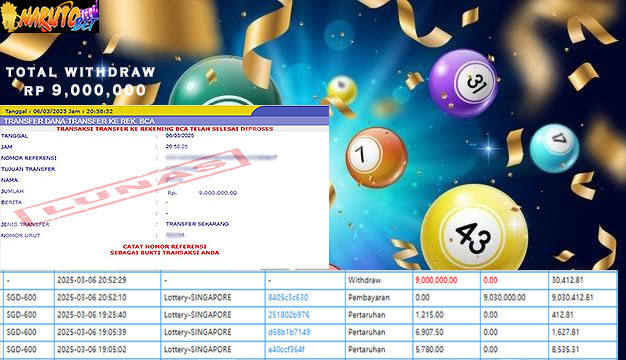
Task: Click the Transfer Dana receipt title bar
Action: 164,121
